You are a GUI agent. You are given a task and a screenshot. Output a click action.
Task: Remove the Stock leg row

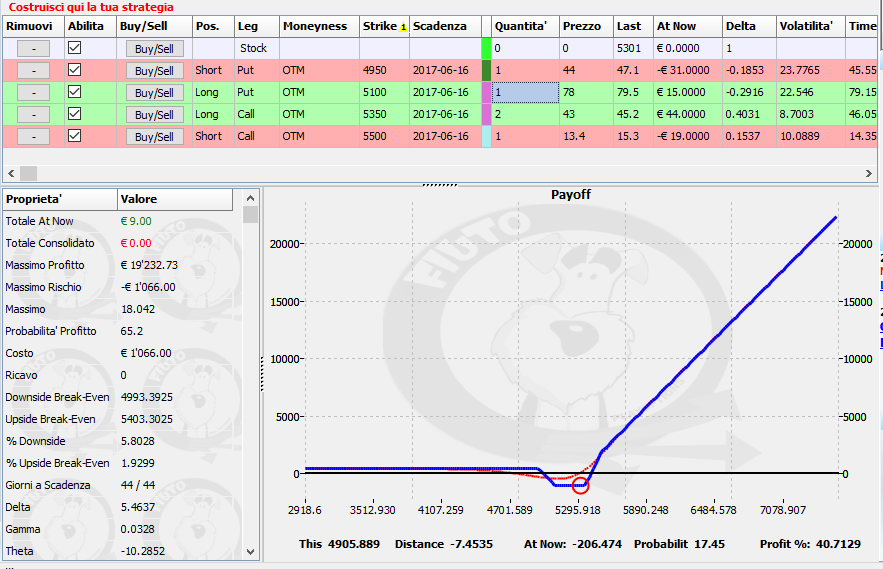[33, 48]
